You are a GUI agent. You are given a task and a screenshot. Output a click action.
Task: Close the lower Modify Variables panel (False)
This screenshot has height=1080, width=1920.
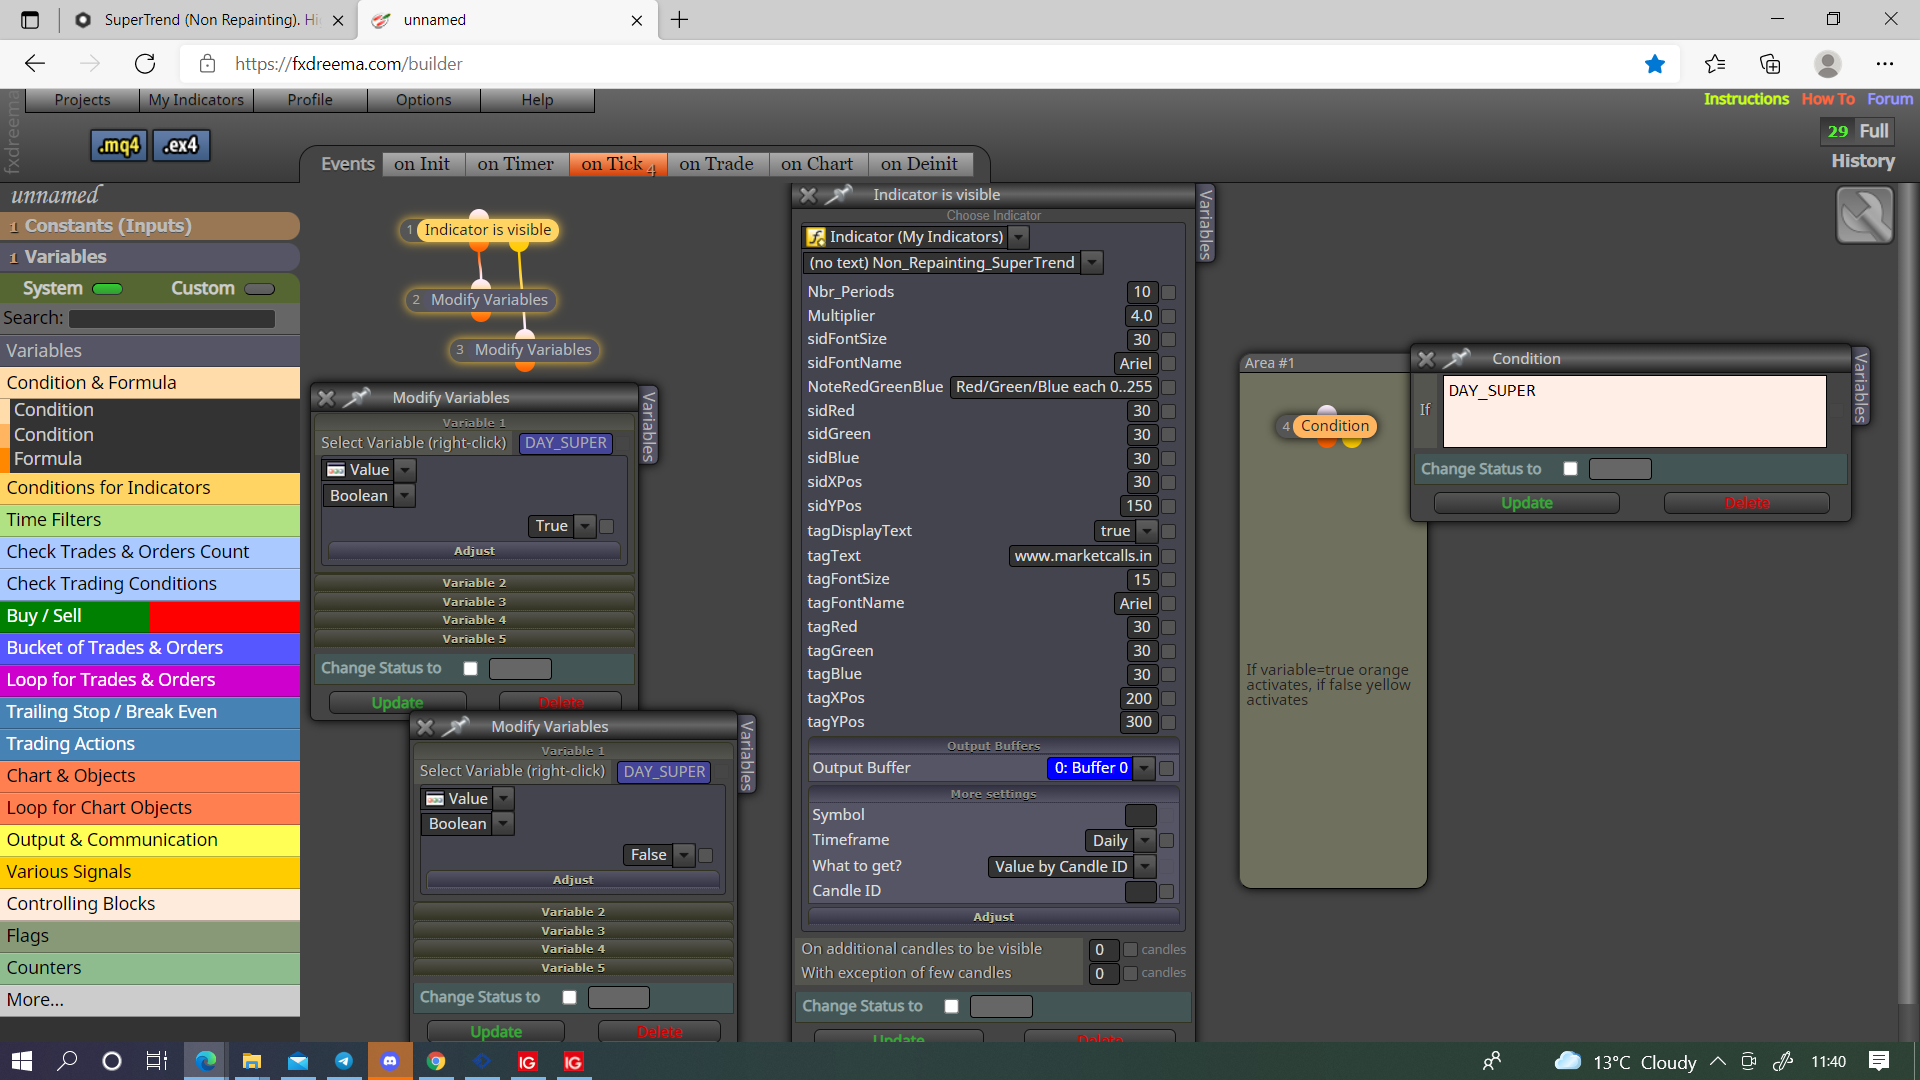click(x=425, y=727)
